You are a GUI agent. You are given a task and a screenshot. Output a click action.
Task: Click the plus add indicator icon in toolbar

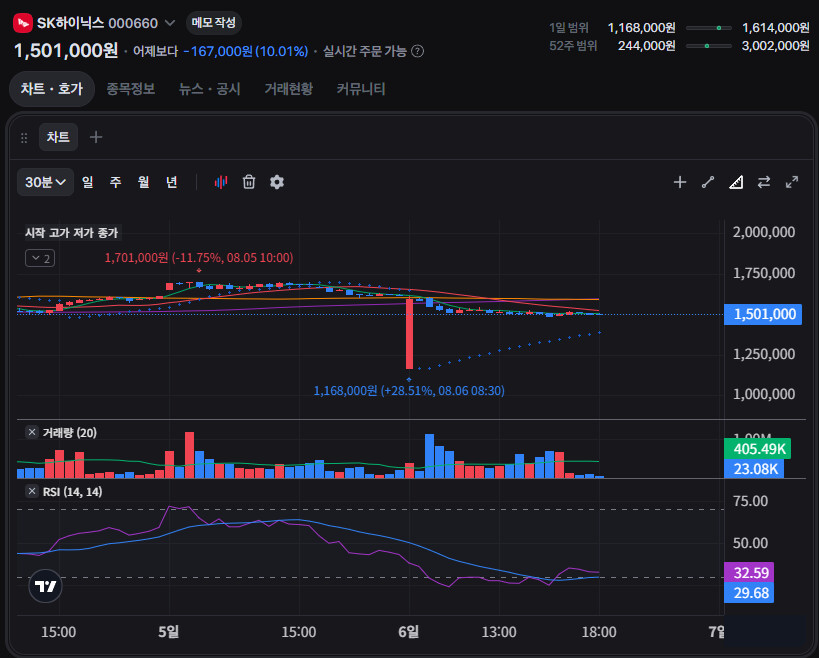[x=680, y=182]
